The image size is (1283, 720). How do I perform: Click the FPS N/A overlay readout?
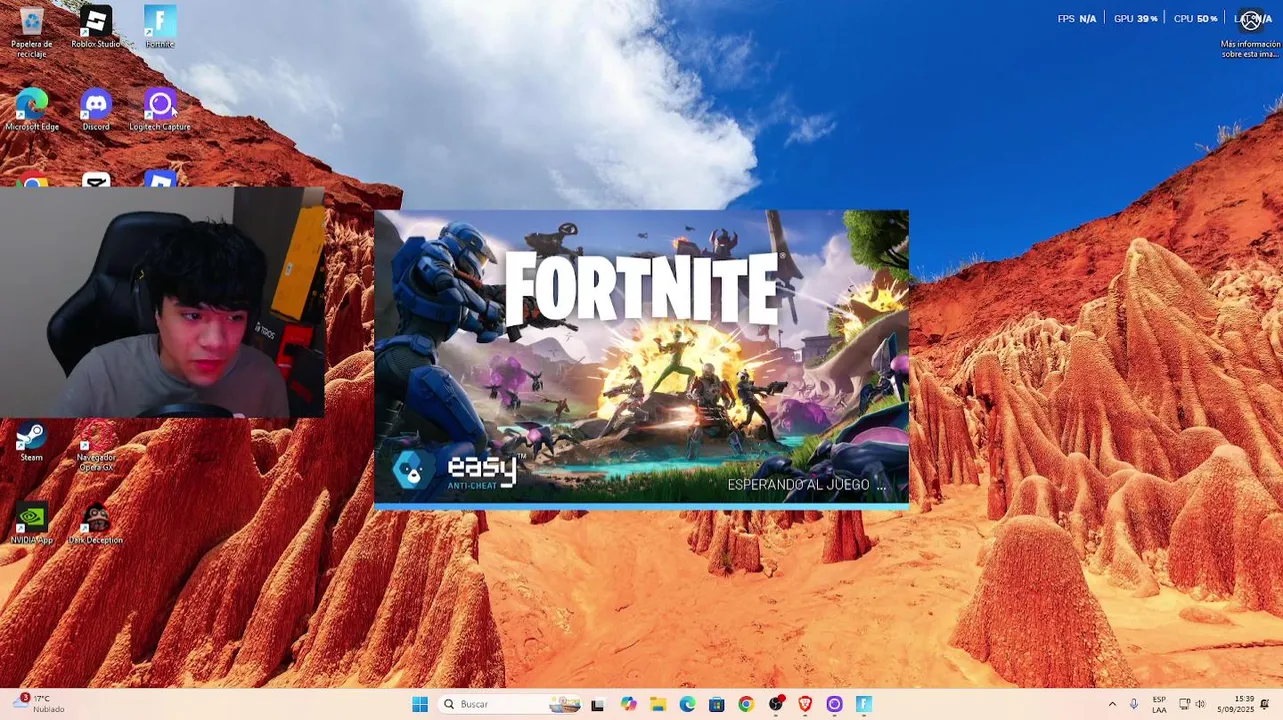[1076, 19]
